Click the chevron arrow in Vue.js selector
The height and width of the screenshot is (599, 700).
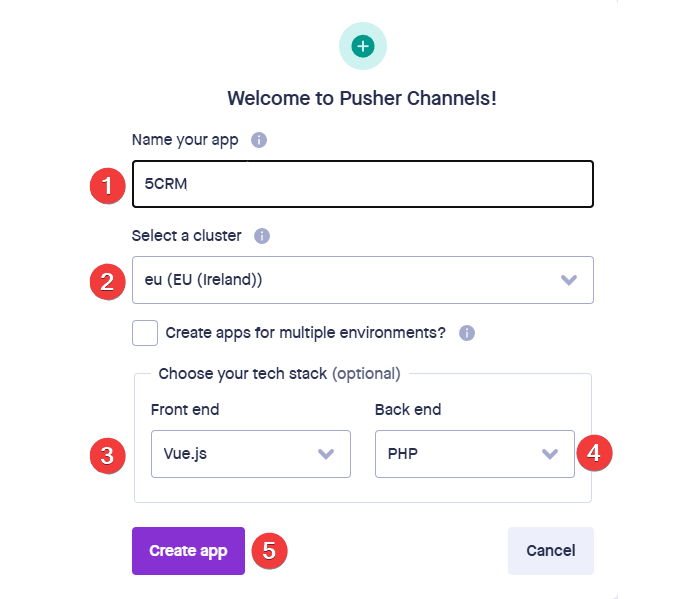click(x=326, y=454)
